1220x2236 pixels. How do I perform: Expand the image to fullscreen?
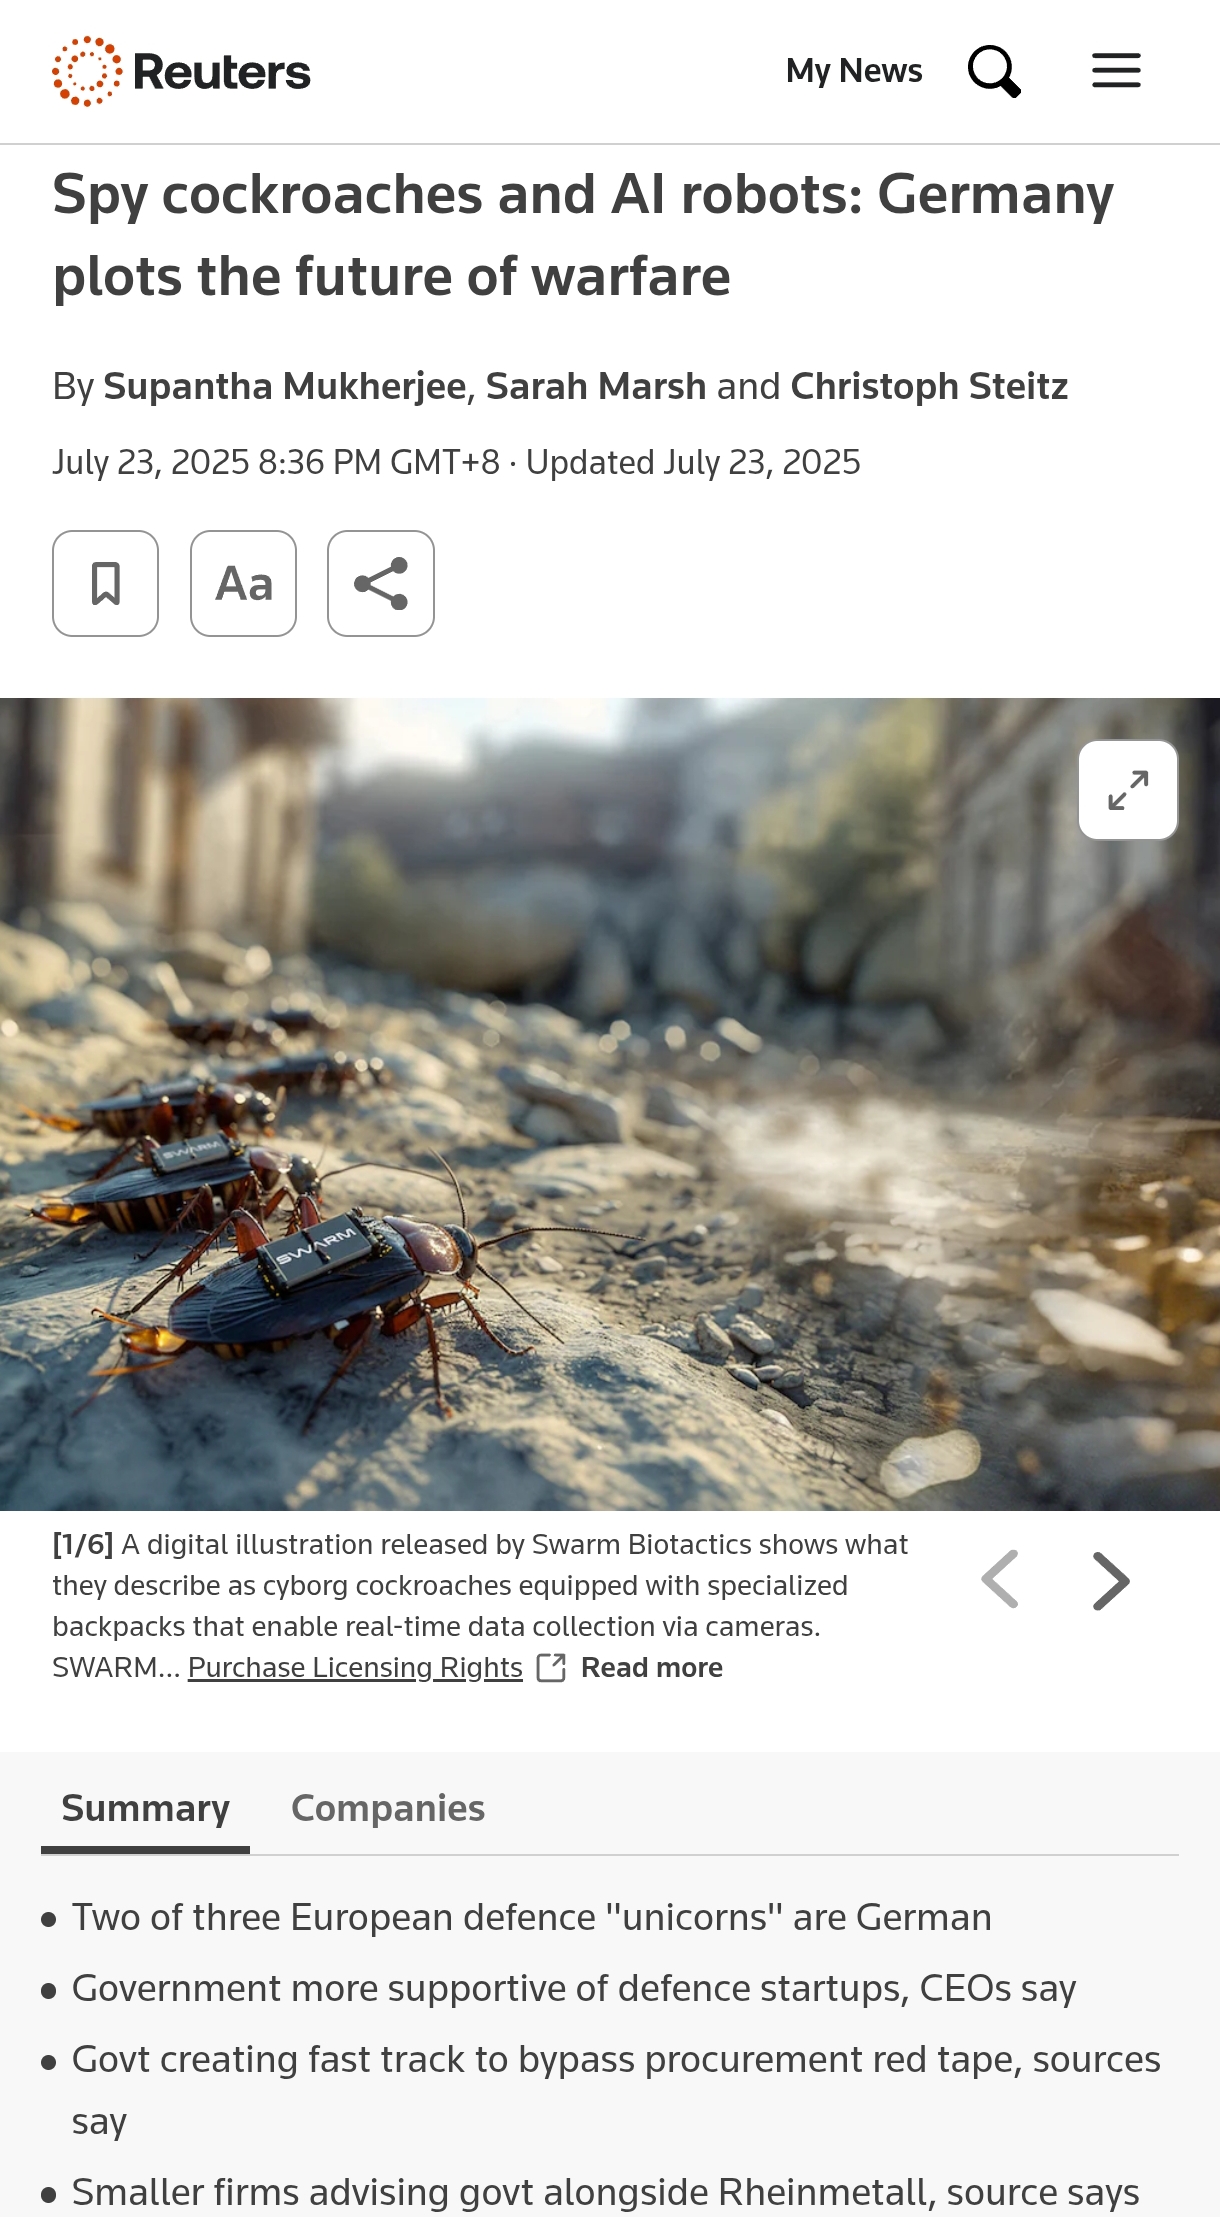1128,790
